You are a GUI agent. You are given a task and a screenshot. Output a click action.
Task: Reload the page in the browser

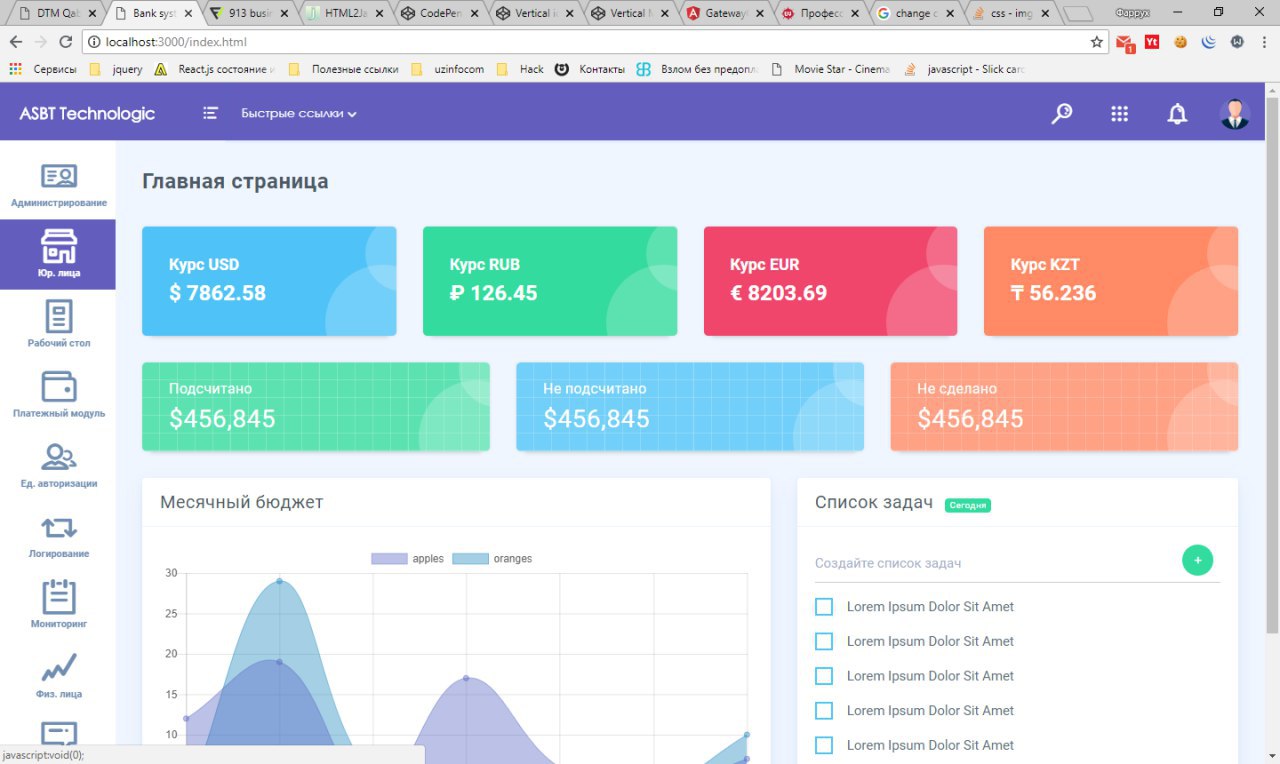tap(66, 42)
